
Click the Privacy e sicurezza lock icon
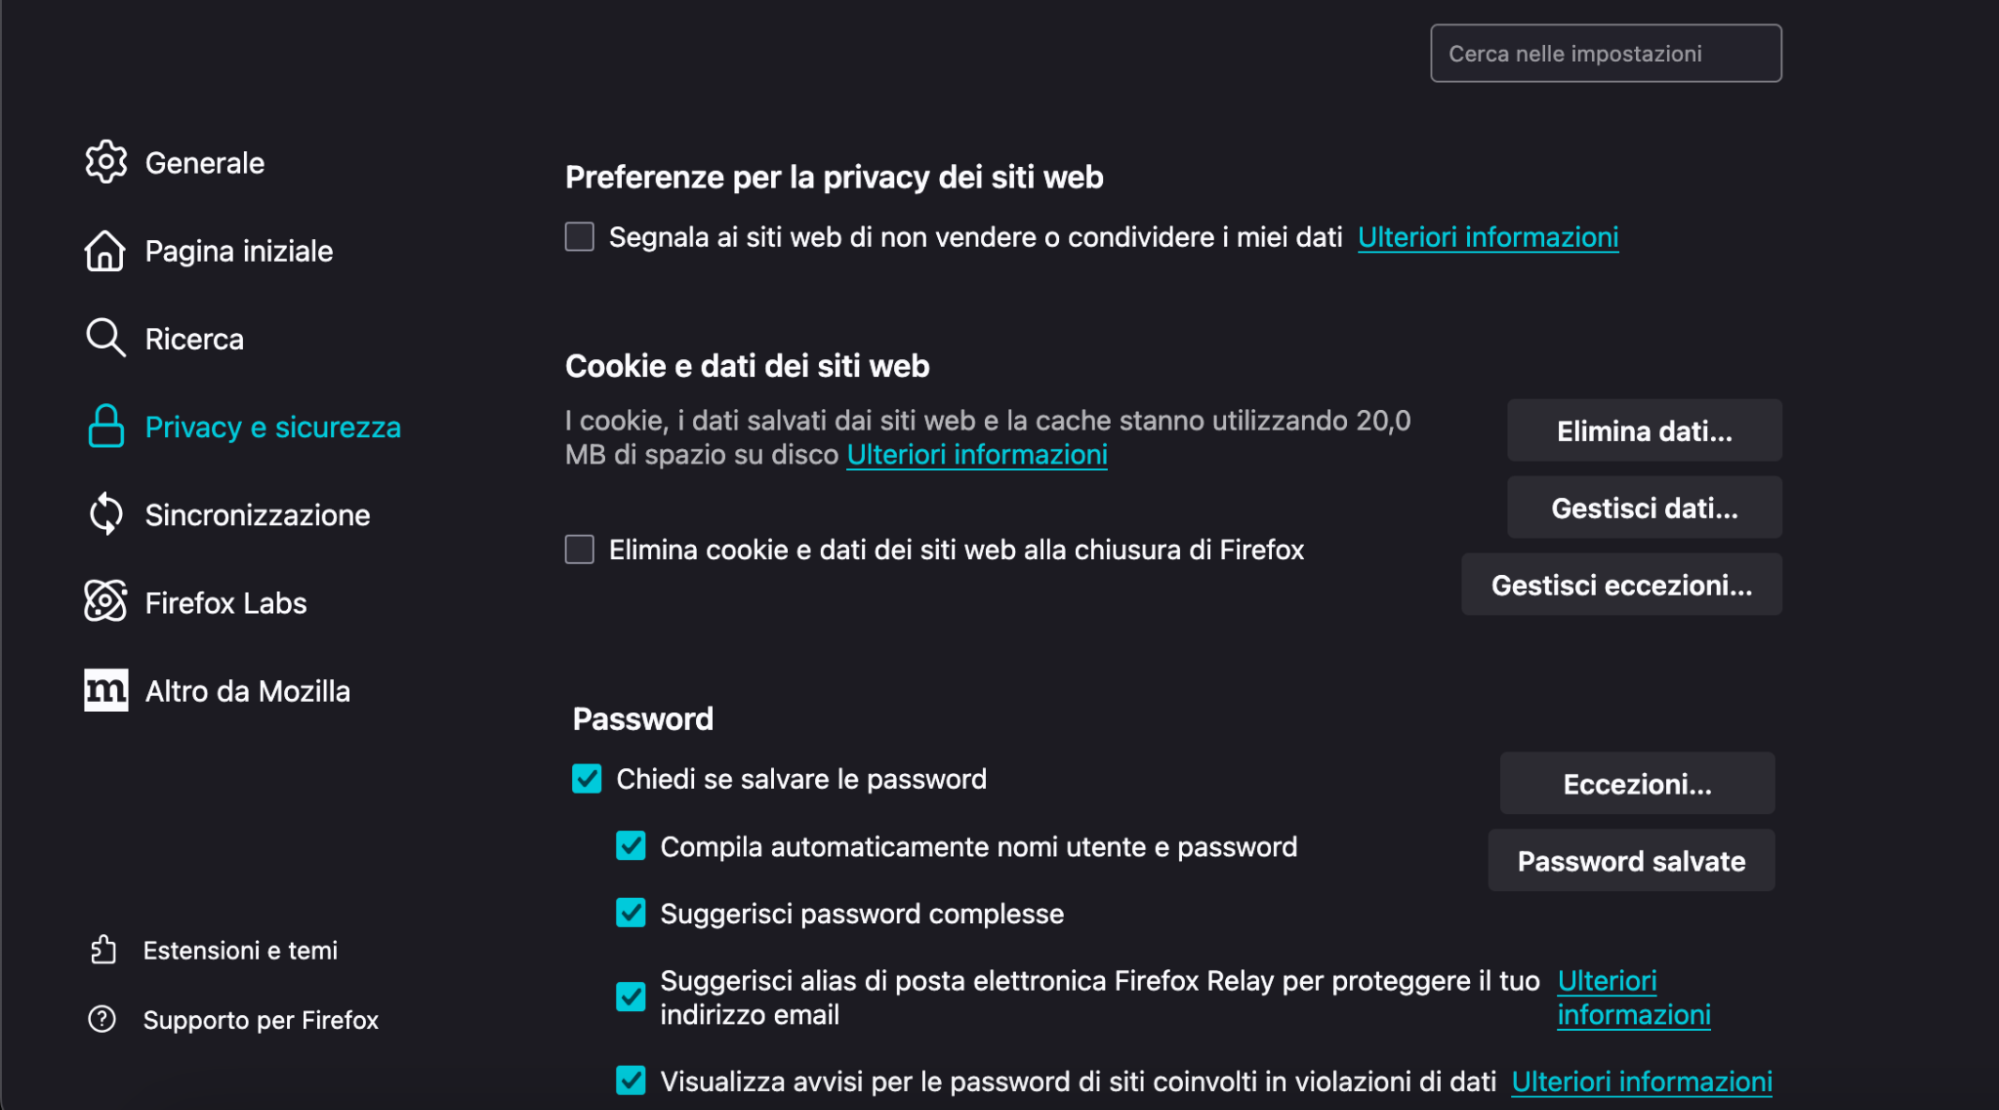point(104,426)
